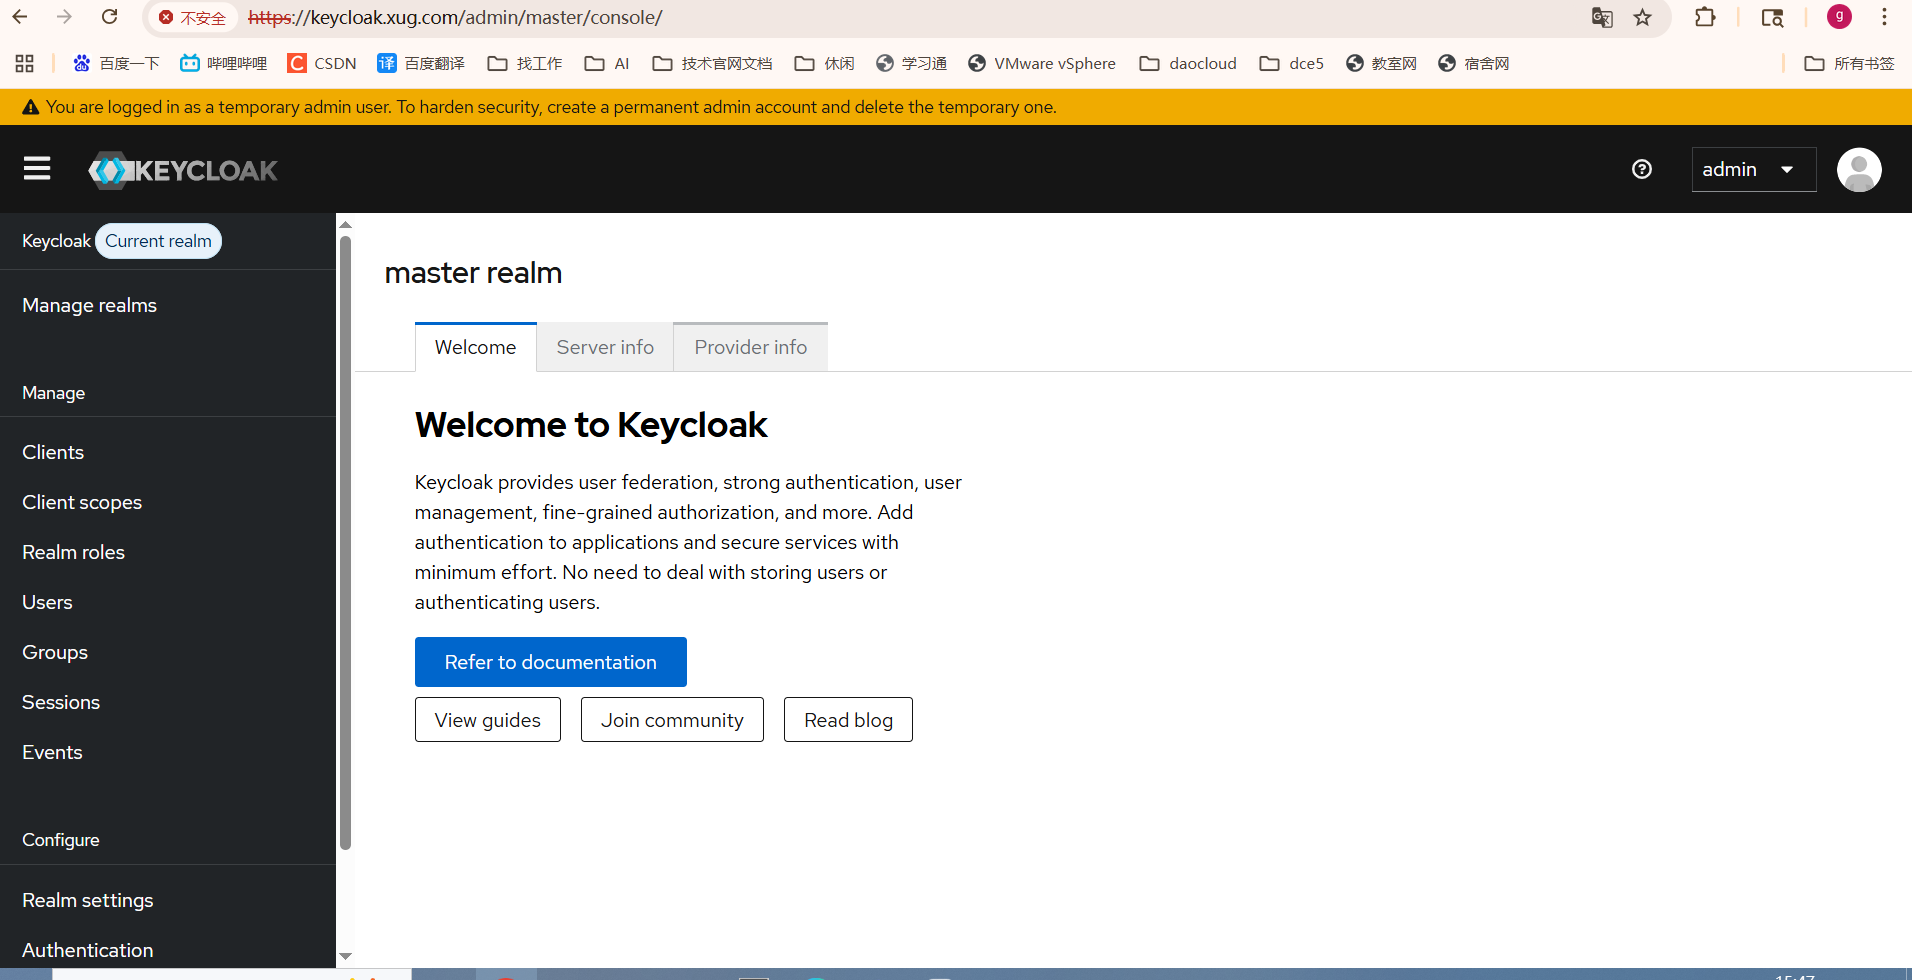Click the master realm heading
The height and width of the screenshot is (980, 1912).
coord(473,273)
